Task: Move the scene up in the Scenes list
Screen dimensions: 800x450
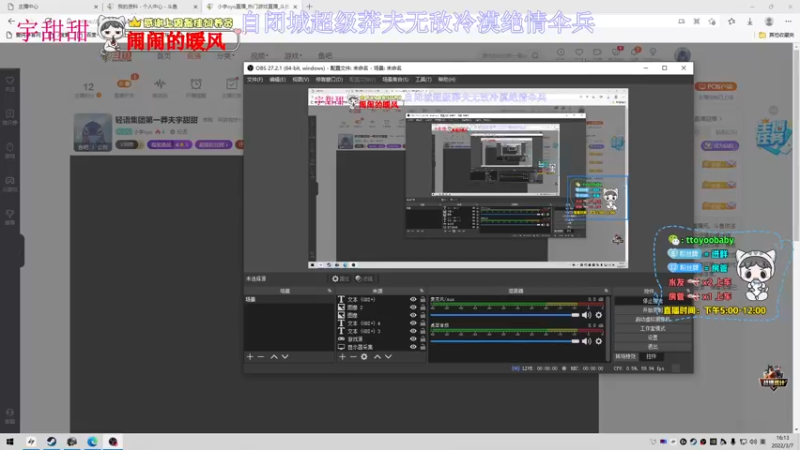Action: [274, 357]
